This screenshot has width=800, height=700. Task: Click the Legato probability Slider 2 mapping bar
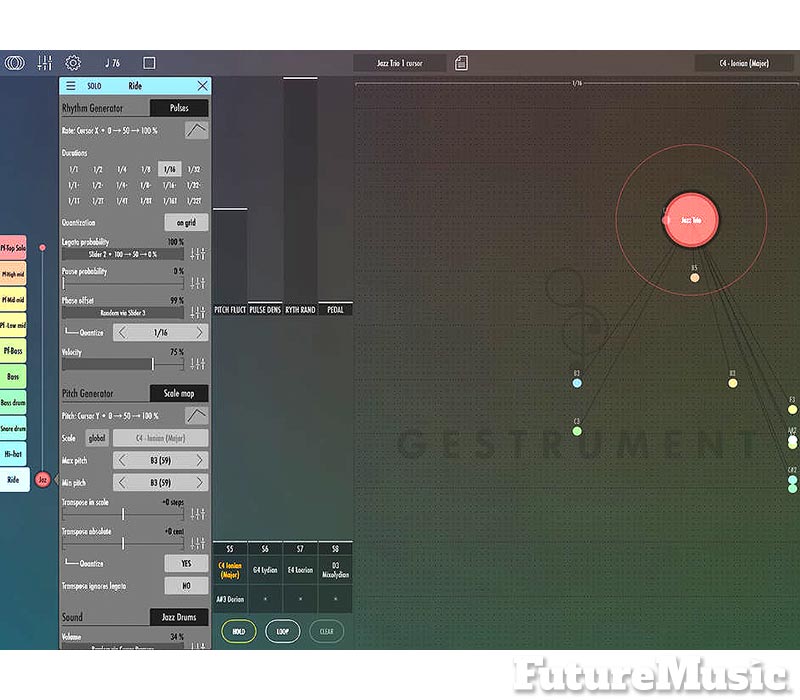[x=122, y=254]
